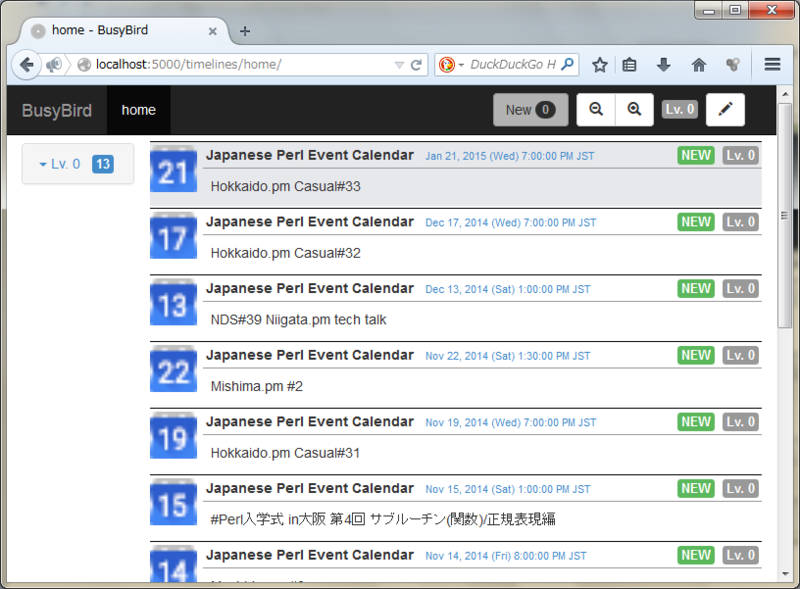
Task: Click the calendar icon showing 13
Action: [172, 303]
